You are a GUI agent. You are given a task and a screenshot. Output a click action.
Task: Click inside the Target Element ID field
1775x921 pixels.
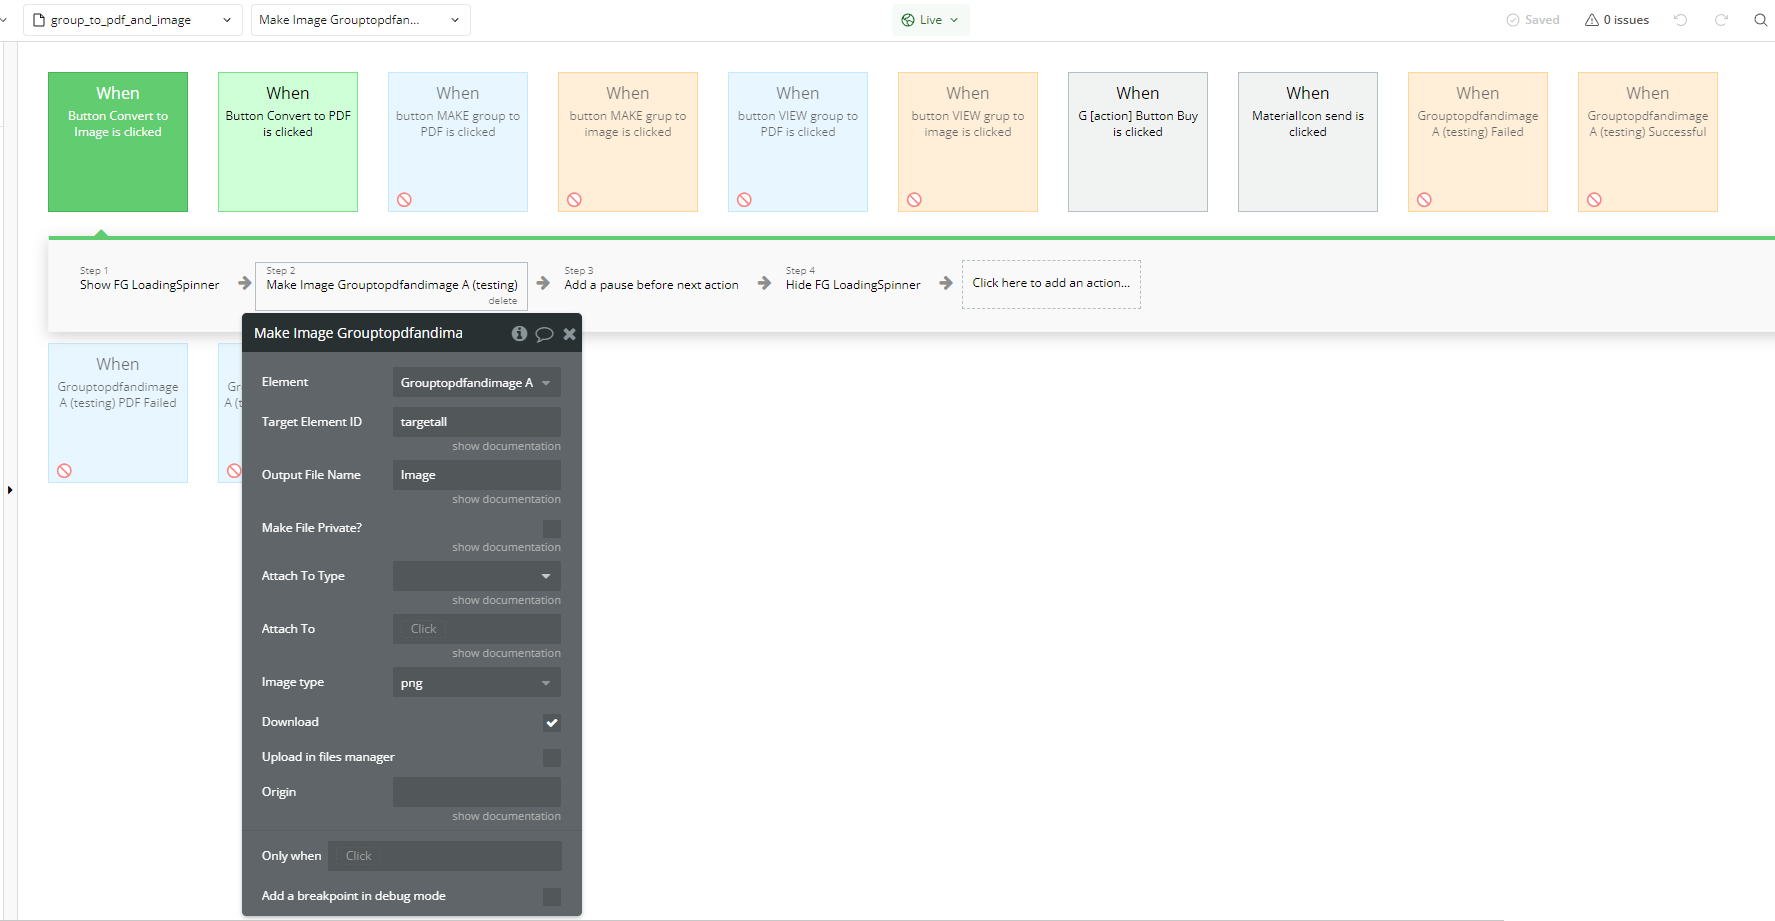click(x=476, y=421)
